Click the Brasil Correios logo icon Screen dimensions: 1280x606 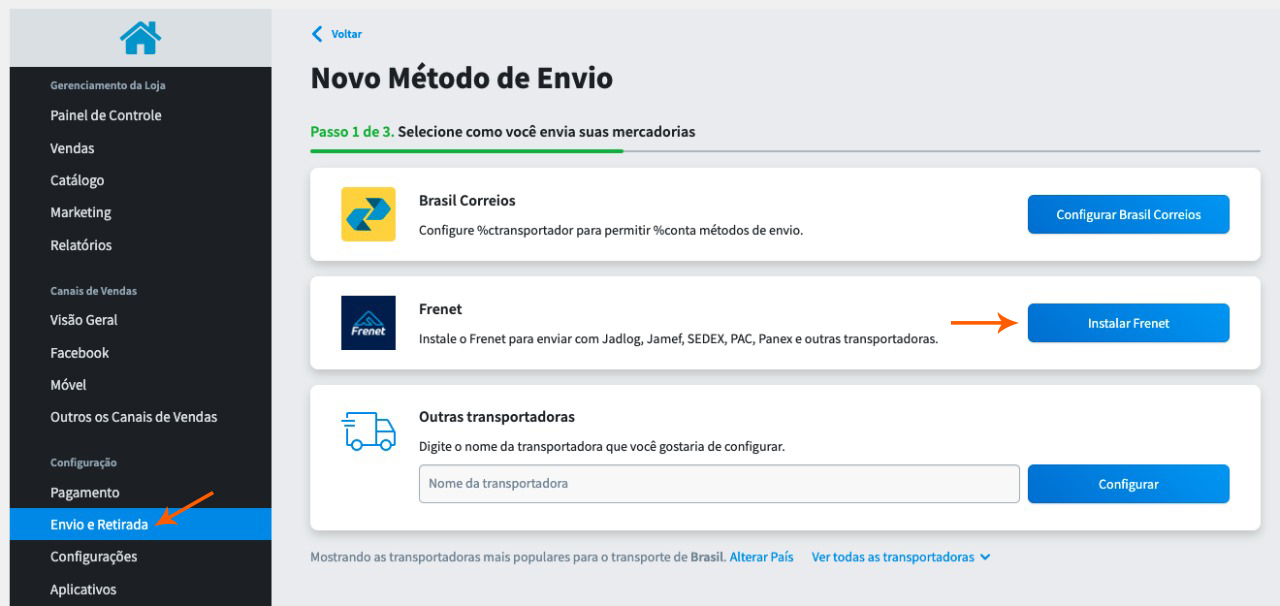tap(369, 214)
